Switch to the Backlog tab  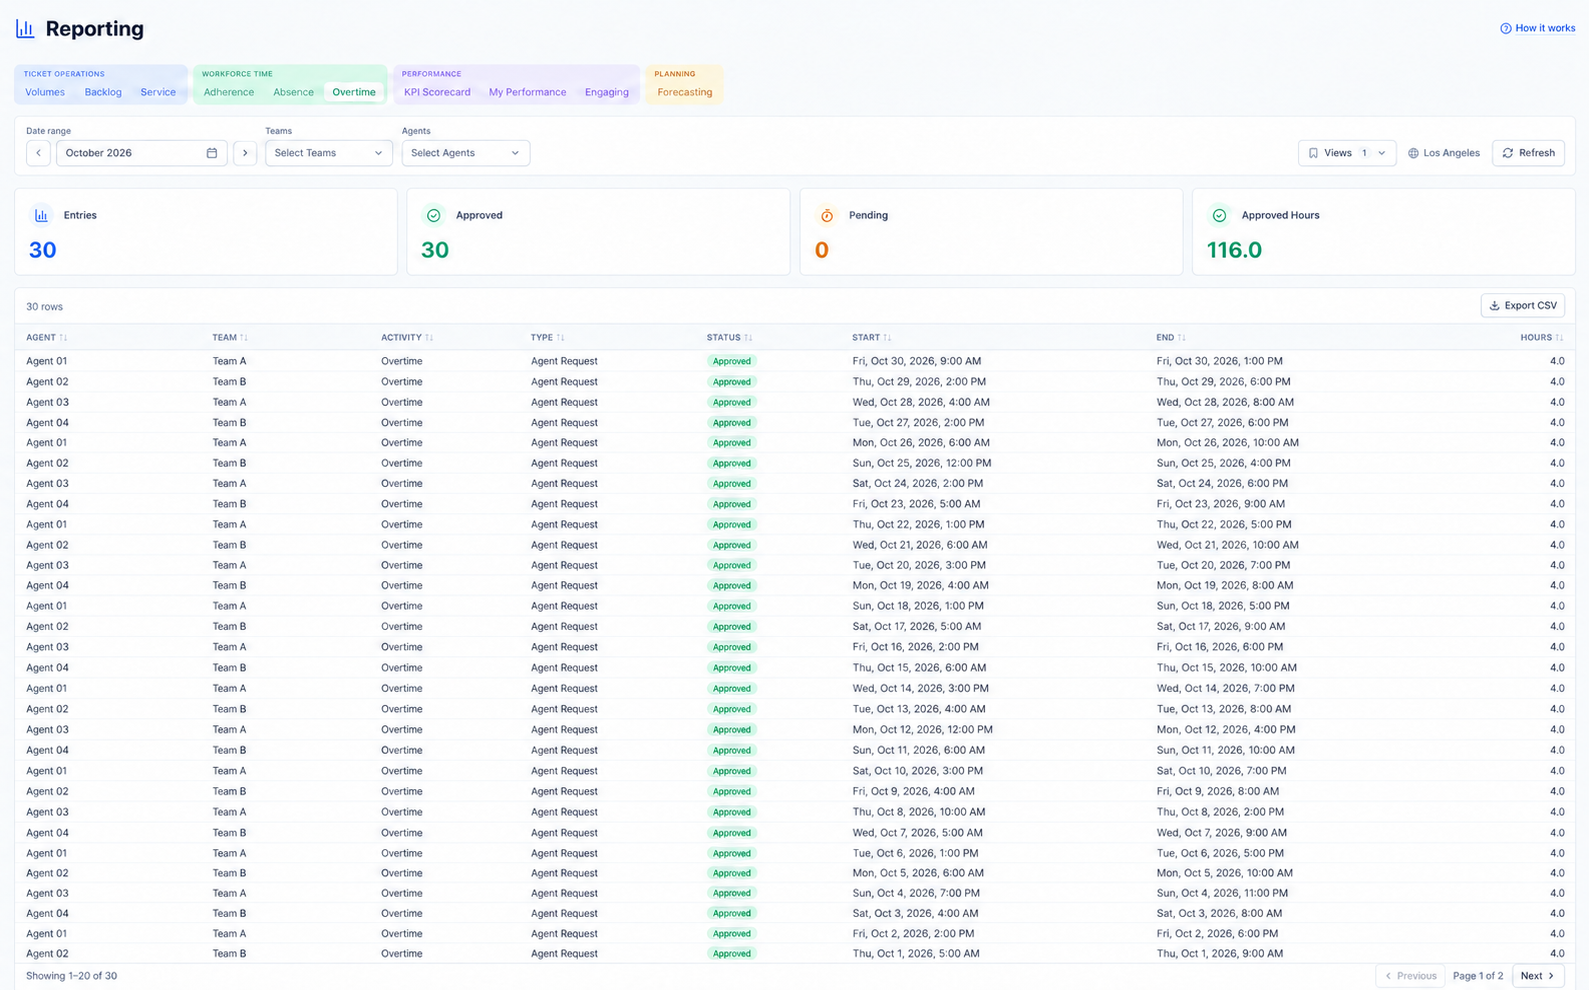tap(103, 92)
